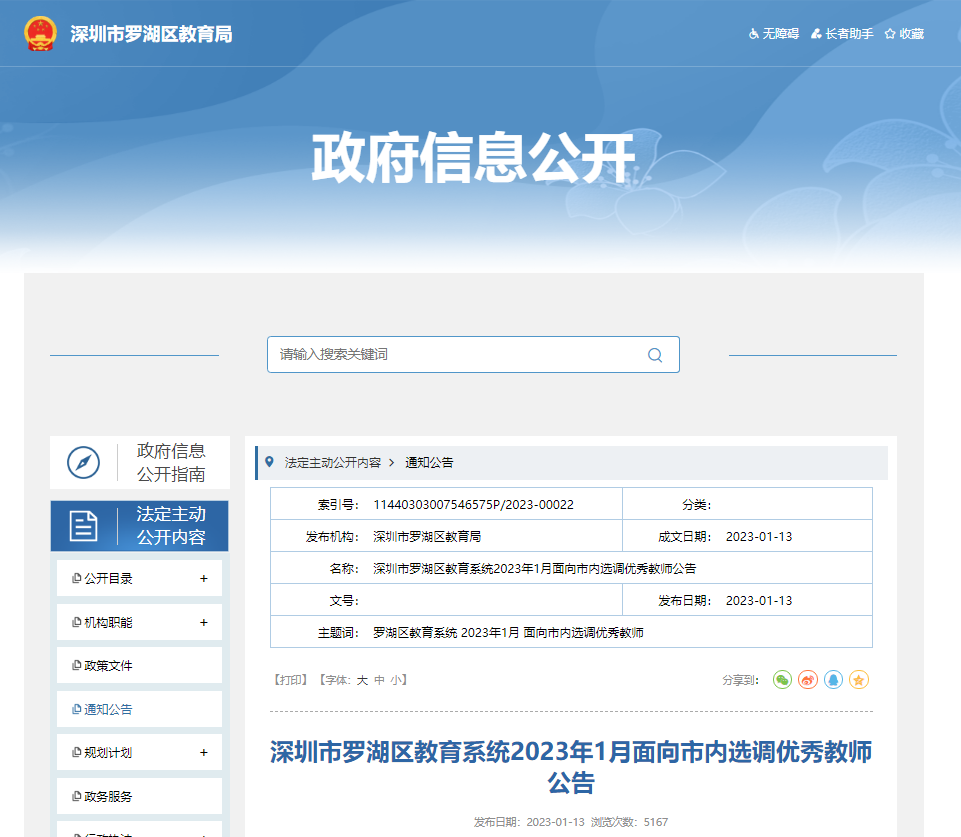
Task: Open the 通知公告 sidebar item
Action: [140, 710]
